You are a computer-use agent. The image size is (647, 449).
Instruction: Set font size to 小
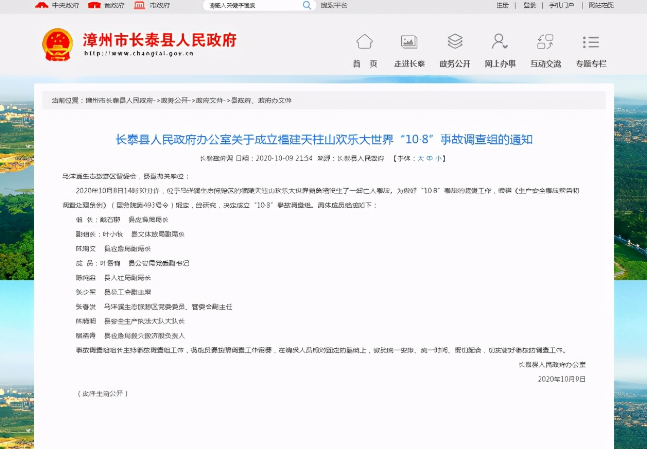(438, 158)
